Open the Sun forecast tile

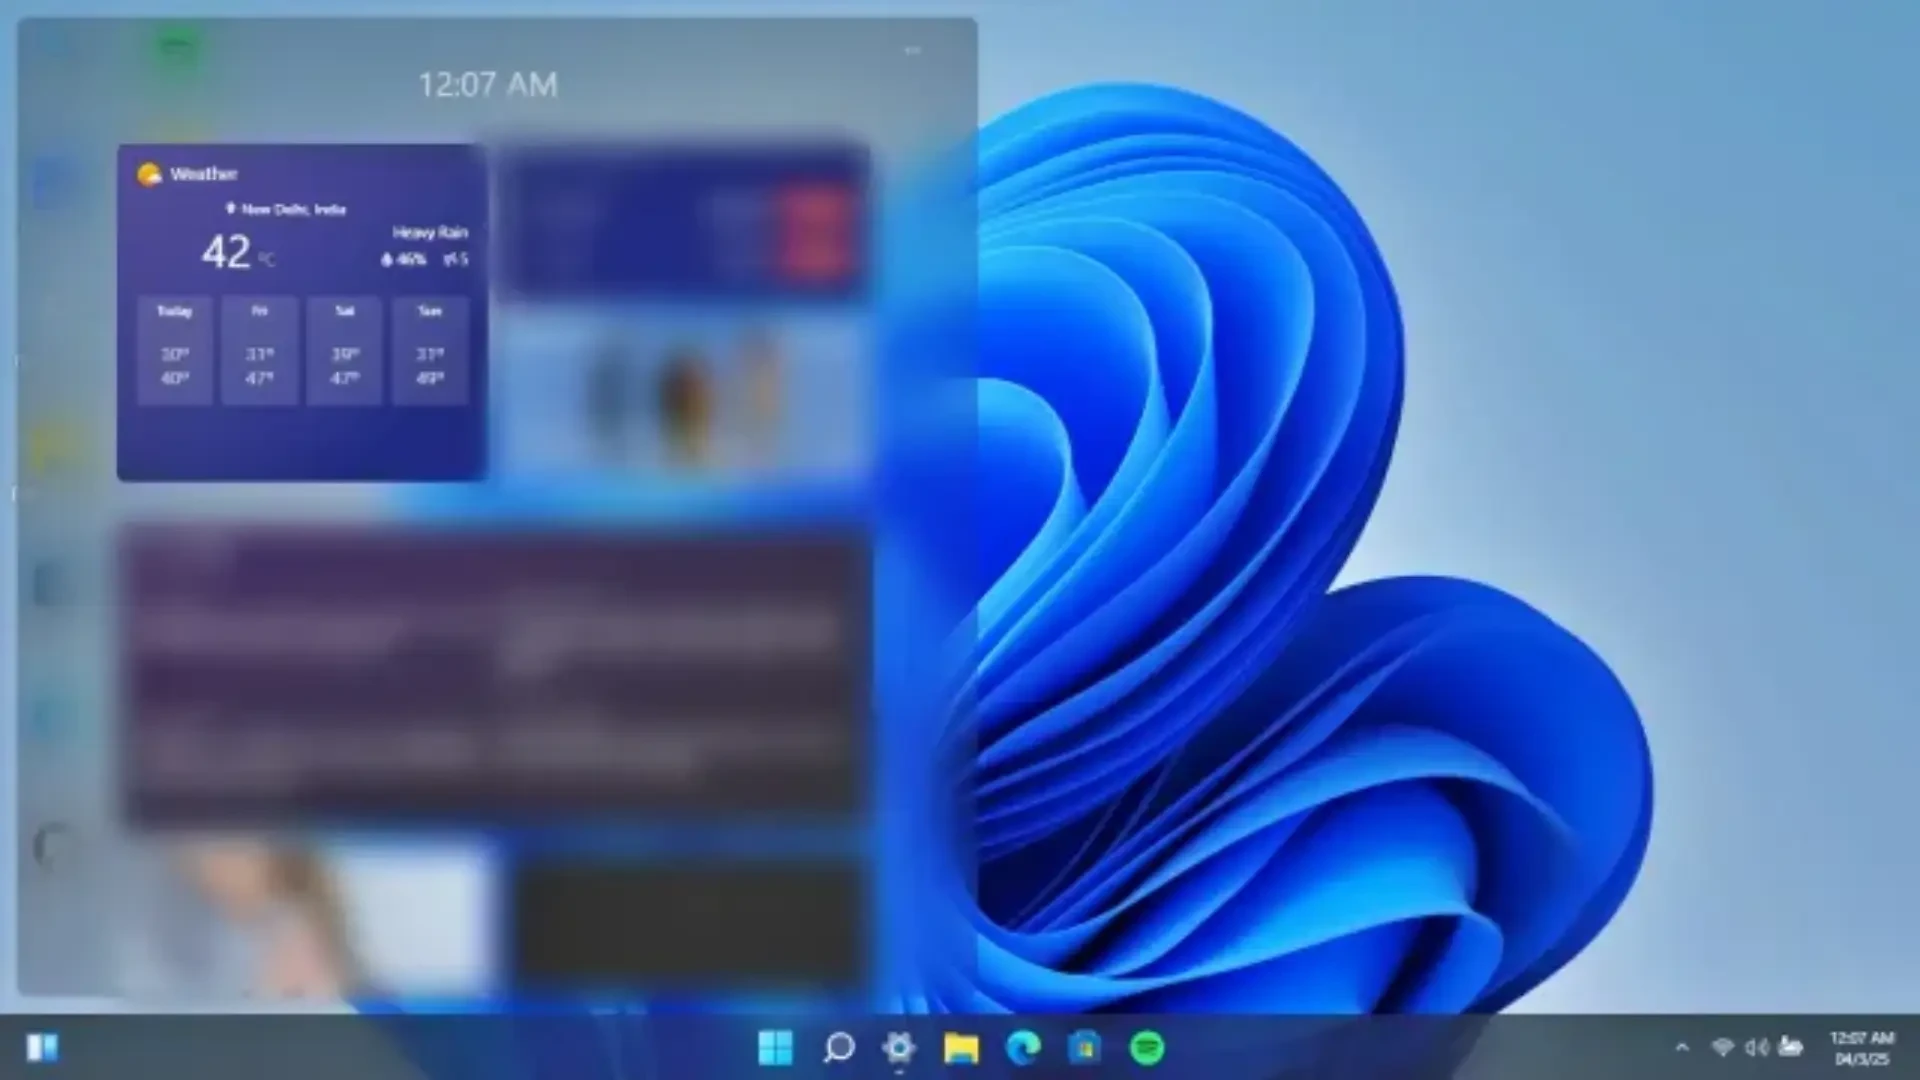coord(430,350)
